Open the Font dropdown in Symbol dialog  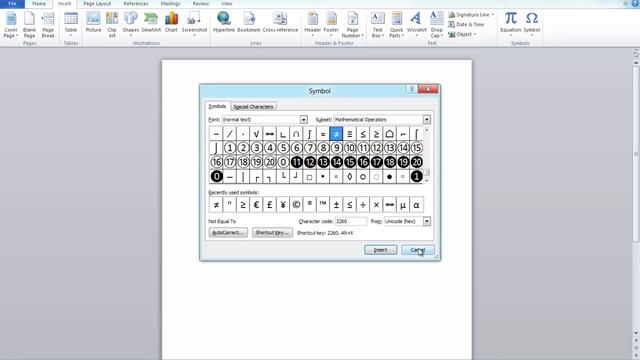click(x=304, y=120)
